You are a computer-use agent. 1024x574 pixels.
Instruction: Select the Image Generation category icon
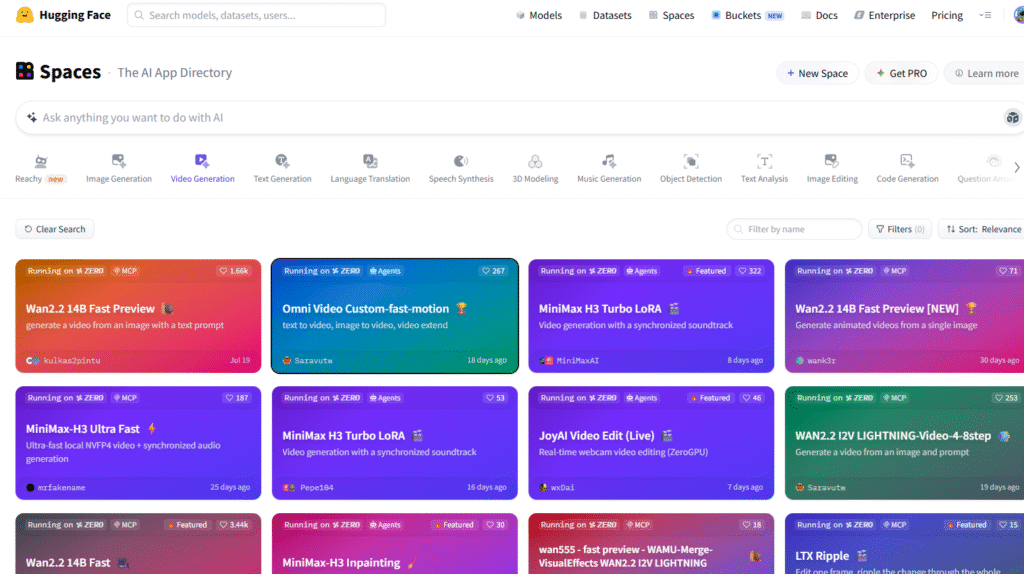118,161
